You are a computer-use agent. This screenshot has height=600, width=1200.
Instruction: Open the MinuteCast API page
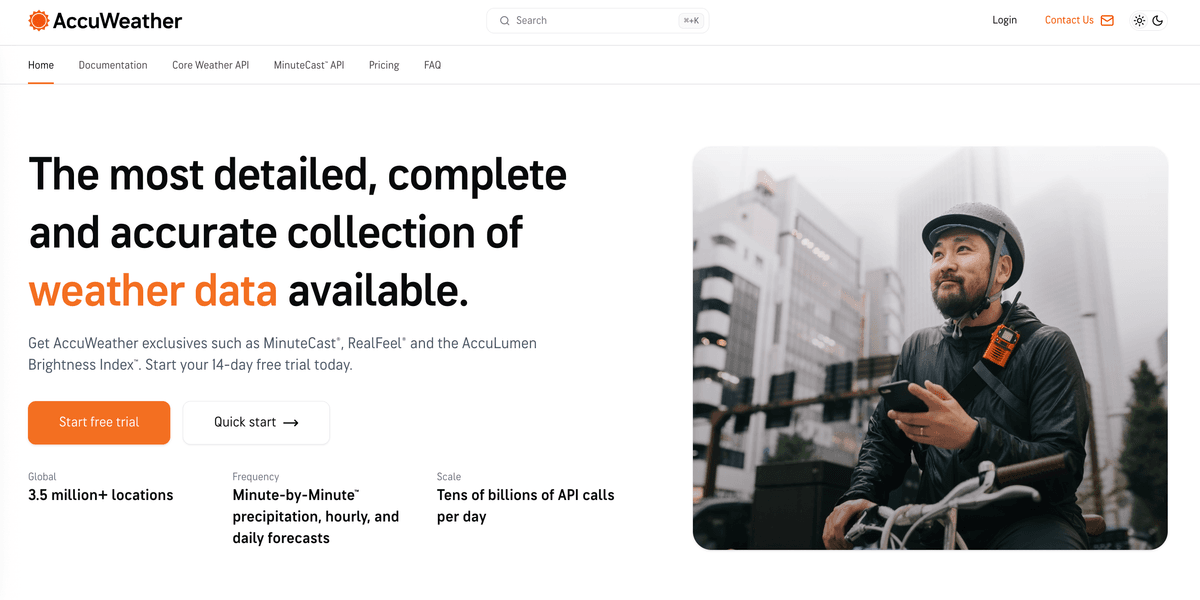point(308,65)
